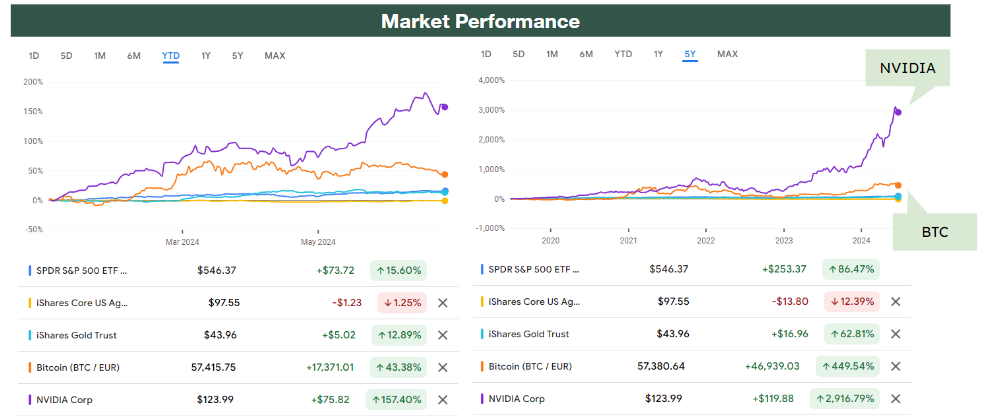This screenshot has height=420, width=990.
Task: Click purple NVIDIA endpoint on right chart
Action: [898, 112]
